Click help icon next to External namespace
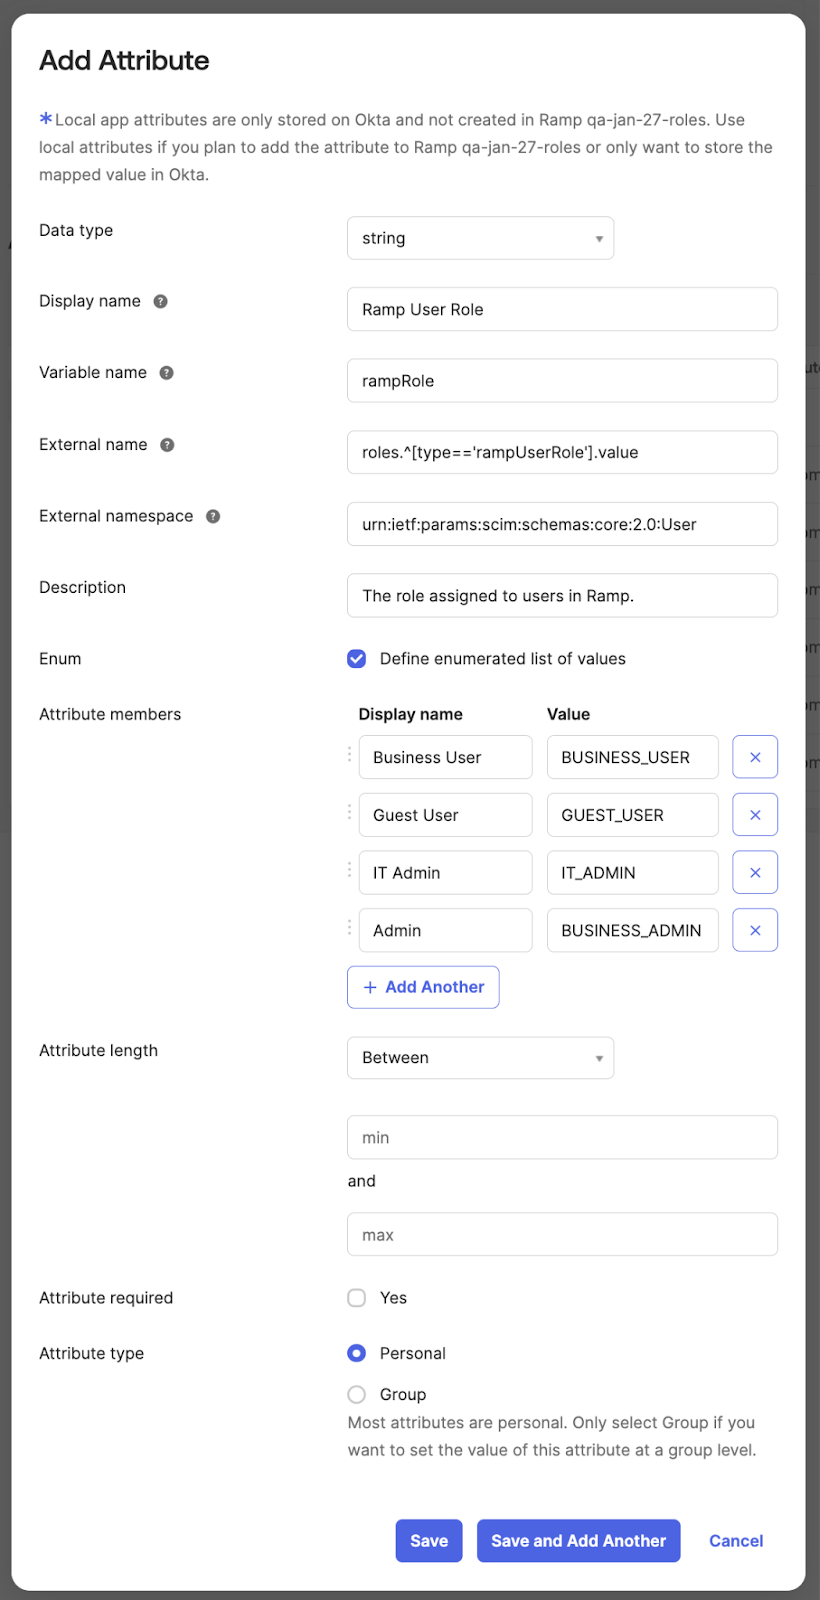Viewport: 820px width, 1600px height. pos(213,516)
